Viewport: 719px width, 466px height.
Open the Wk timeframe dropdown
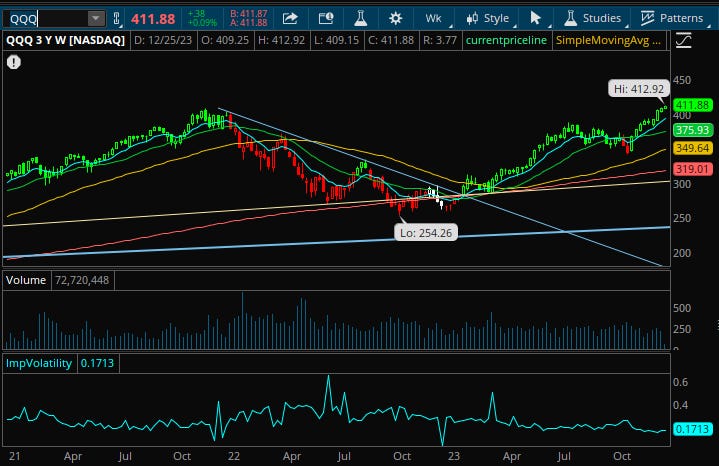[x=437, y=18]
